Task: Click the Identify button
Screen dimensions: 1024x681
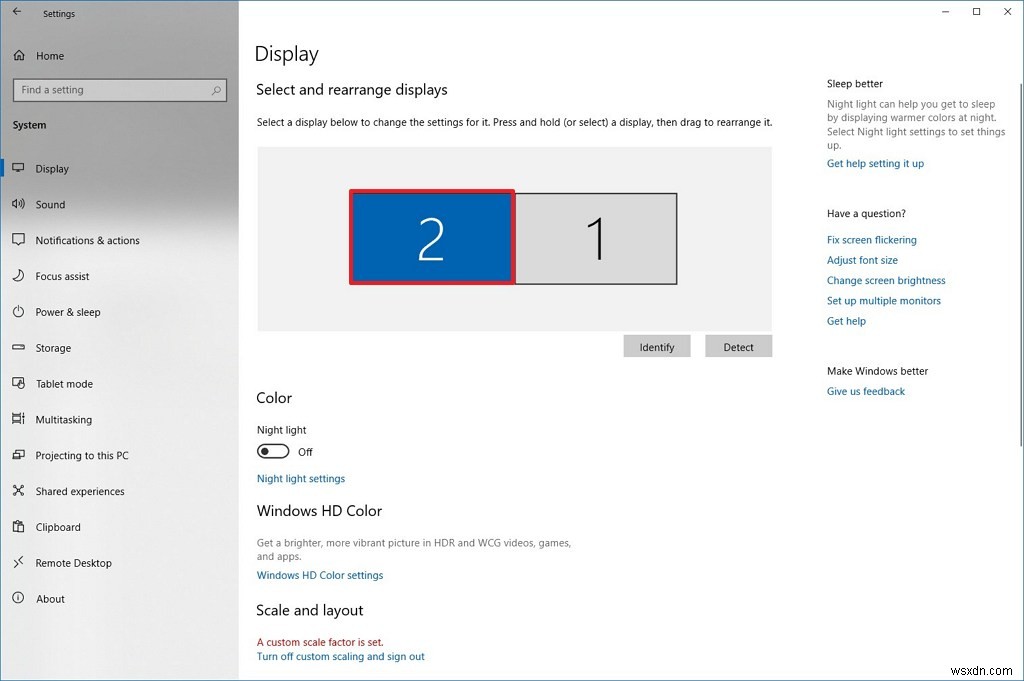Action: click(656, 347)
